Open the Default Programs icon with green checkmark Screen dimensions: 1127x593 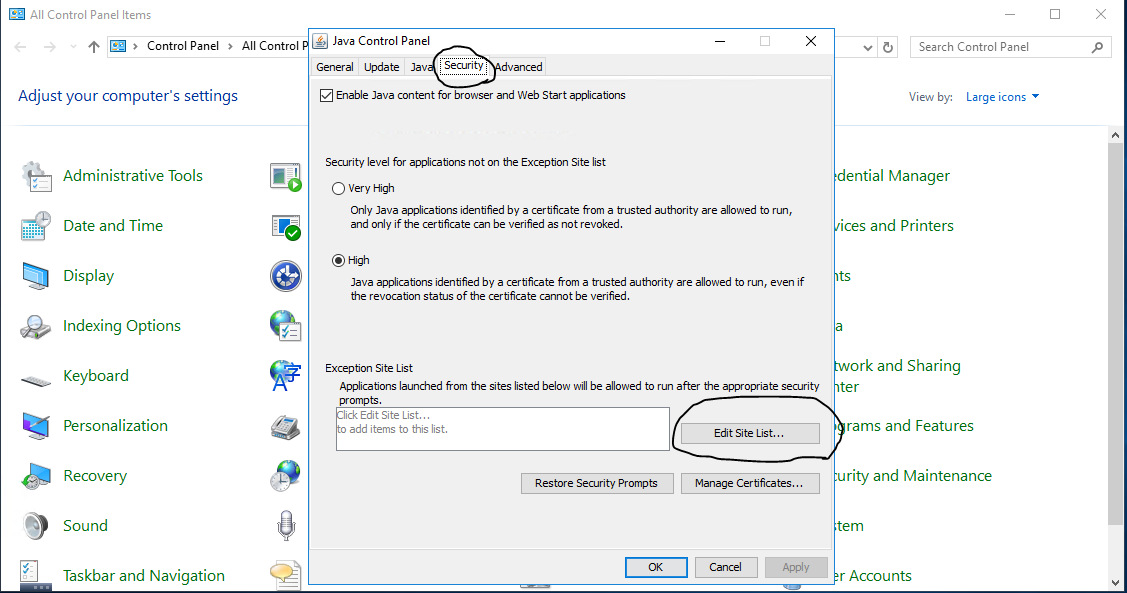pyautogui.click(x=286, y=226)
